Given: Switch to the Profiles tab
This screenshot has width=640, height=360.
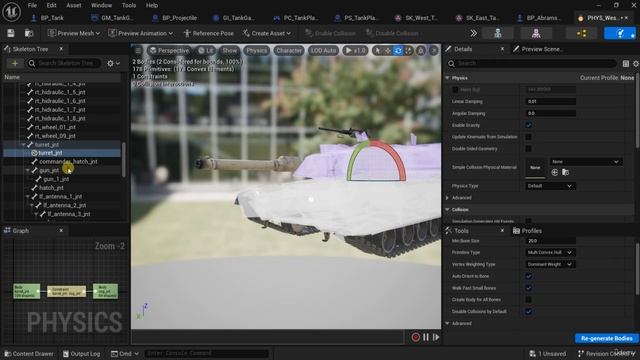Looking at the screenshot, I should (x=527, y=231).
